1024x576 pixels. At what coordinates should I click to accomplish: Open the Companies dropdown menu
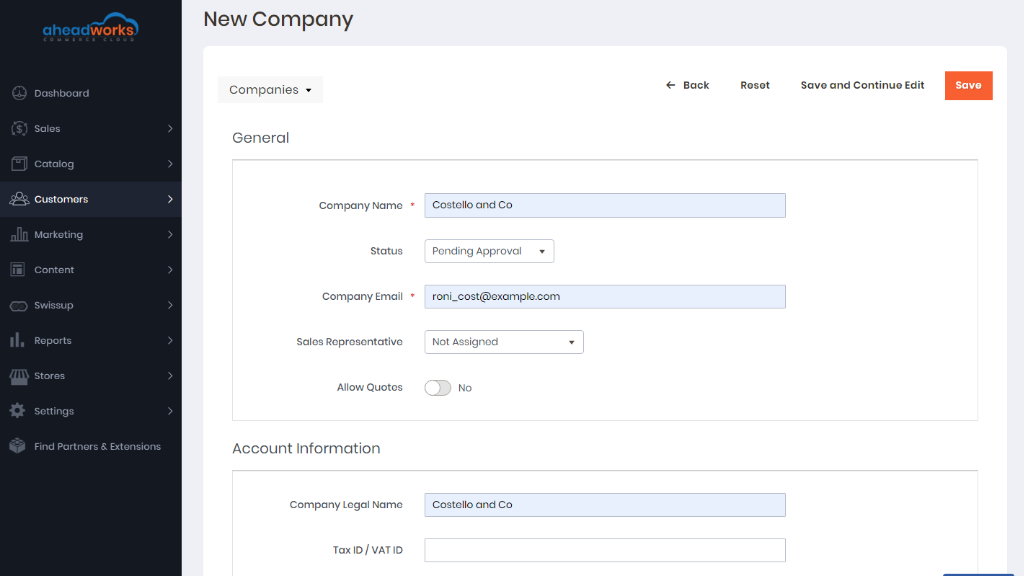click(x=270, y=89)
